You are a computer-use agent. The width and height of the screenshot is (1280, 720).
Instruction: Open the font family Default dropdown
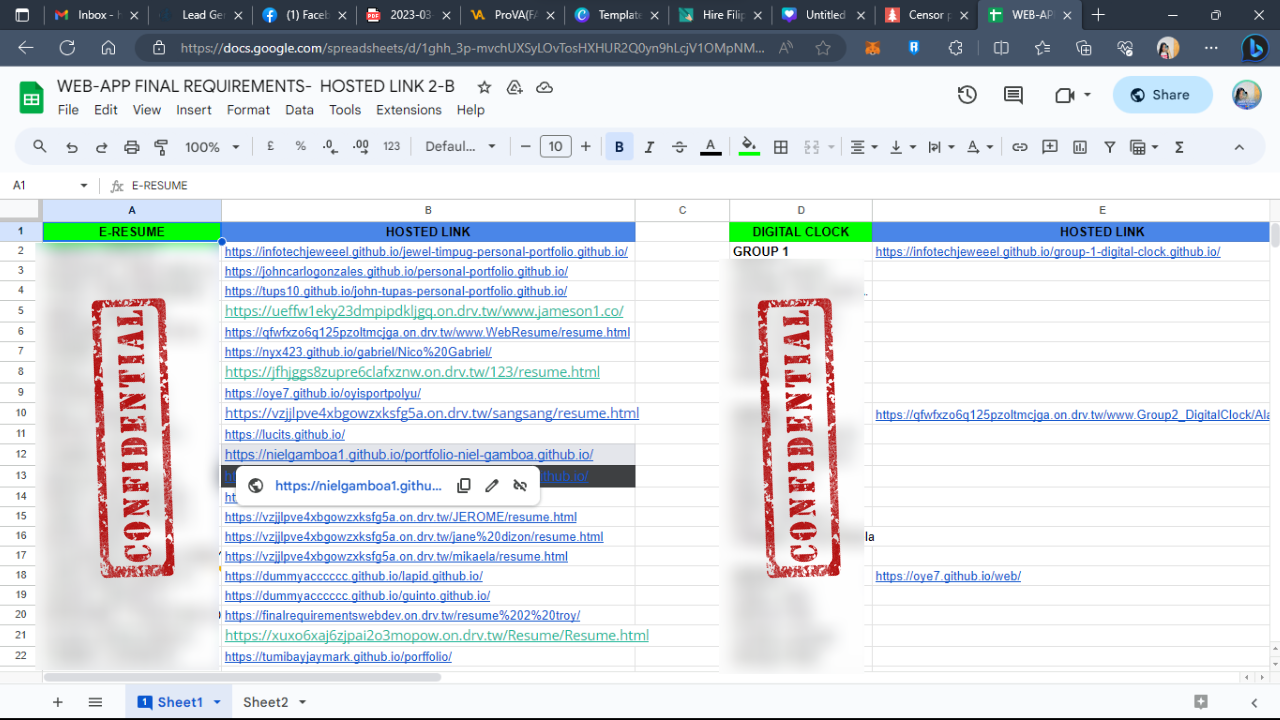coord(460,147)
